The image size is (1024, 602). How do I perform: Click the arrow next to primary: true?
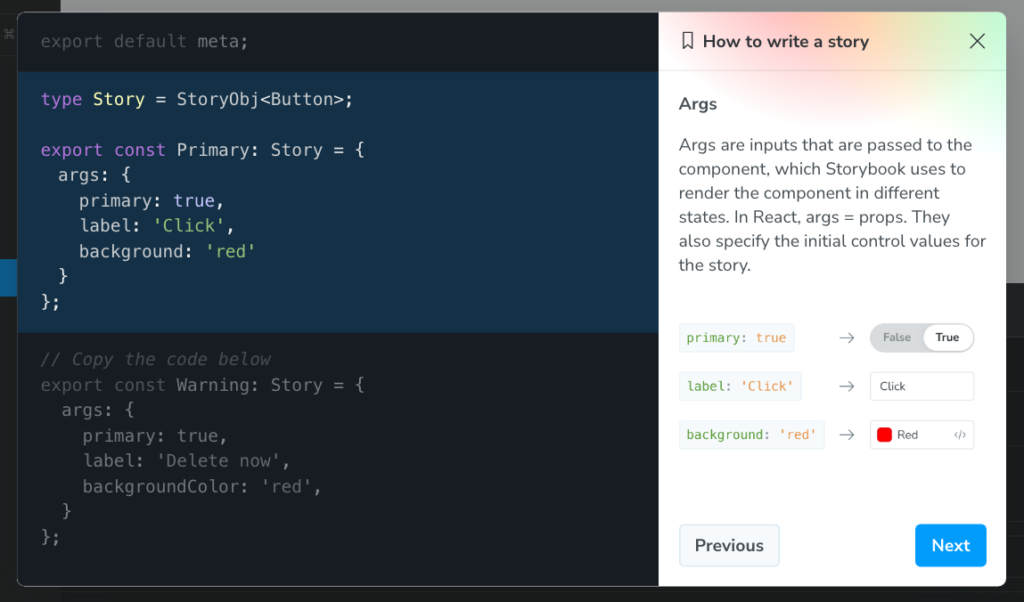pos(847,338)
